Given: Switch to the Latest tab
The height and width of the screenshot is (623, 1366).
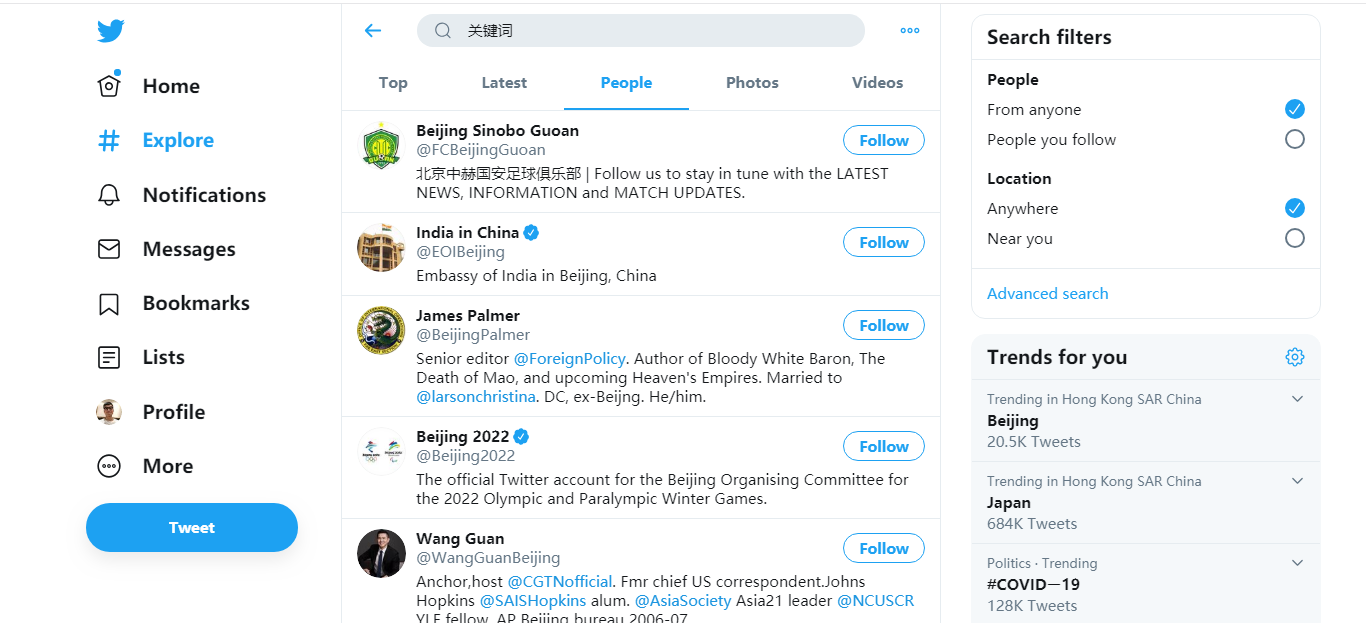Looking at the screenshot, I should coord(504,83).
